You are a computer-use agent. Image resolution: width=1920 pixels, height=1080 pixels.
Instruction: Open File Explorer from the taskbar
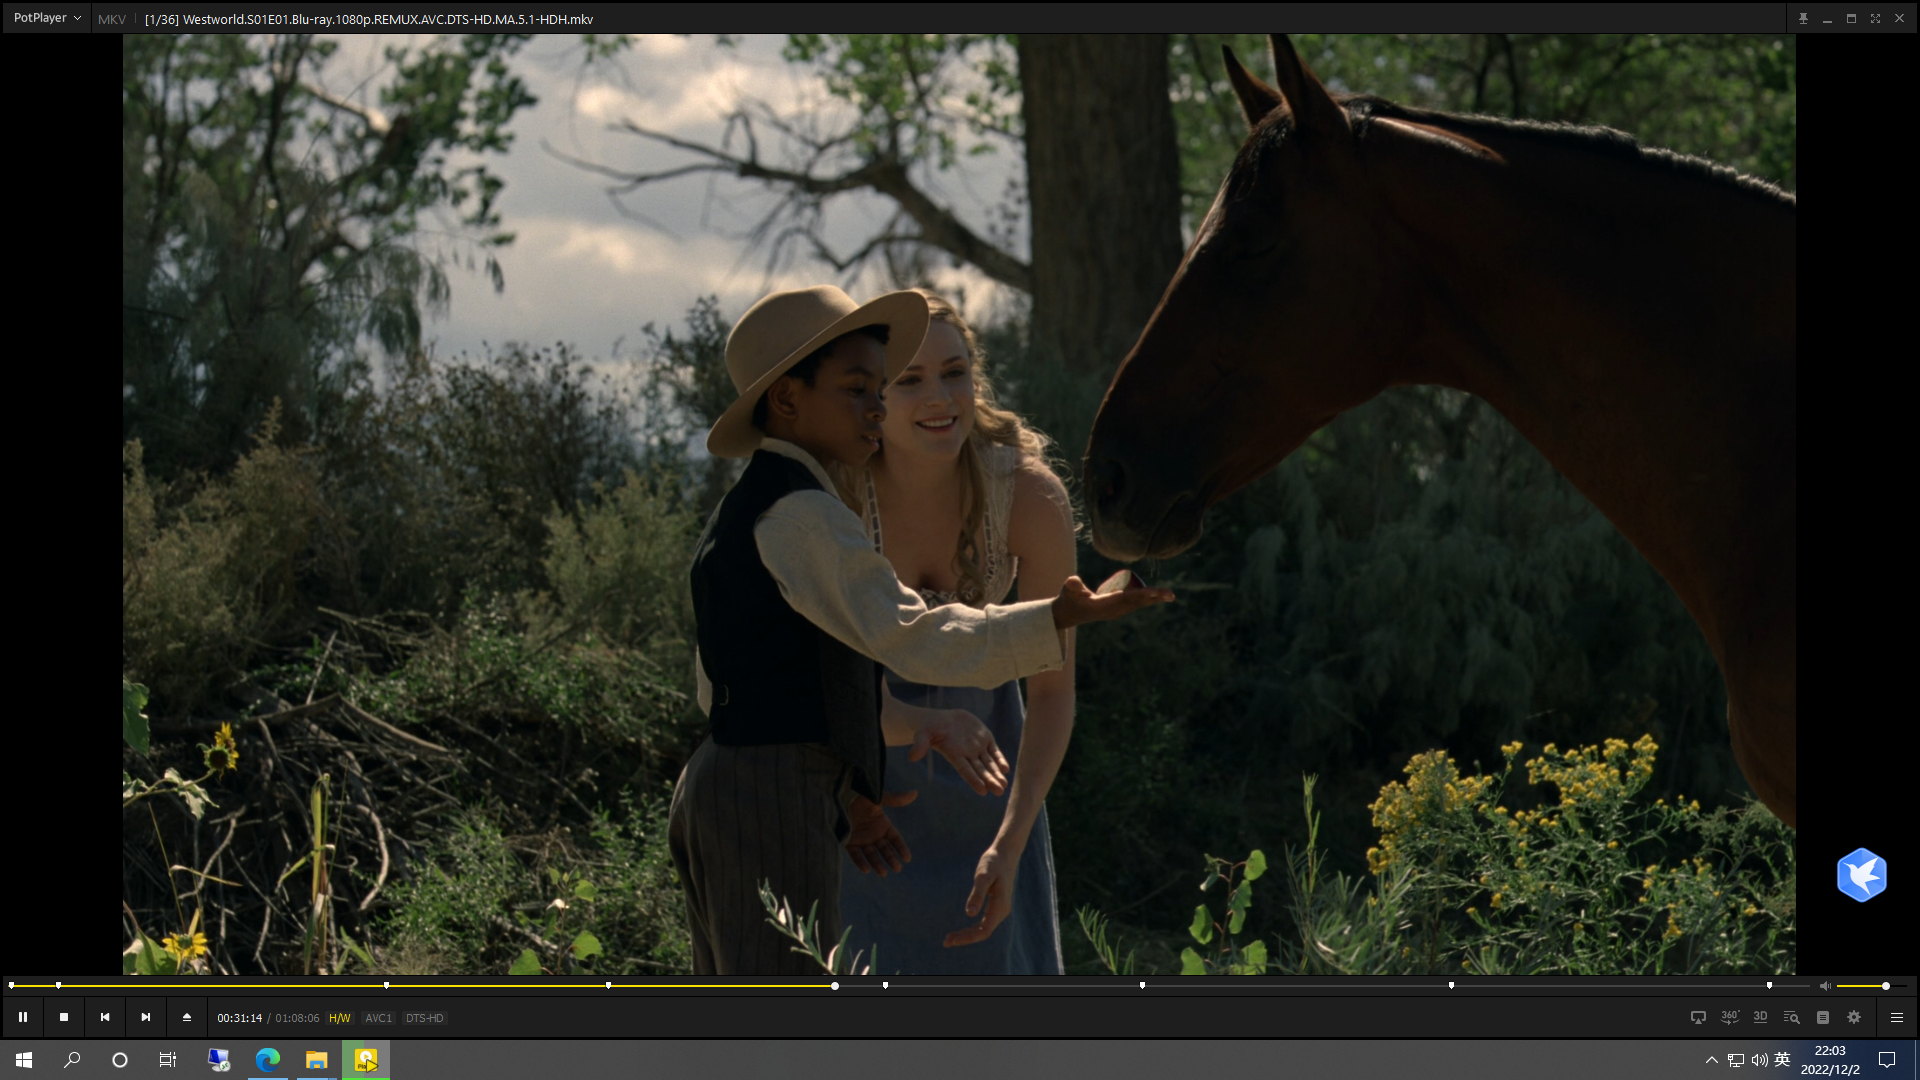[316, 1060]
